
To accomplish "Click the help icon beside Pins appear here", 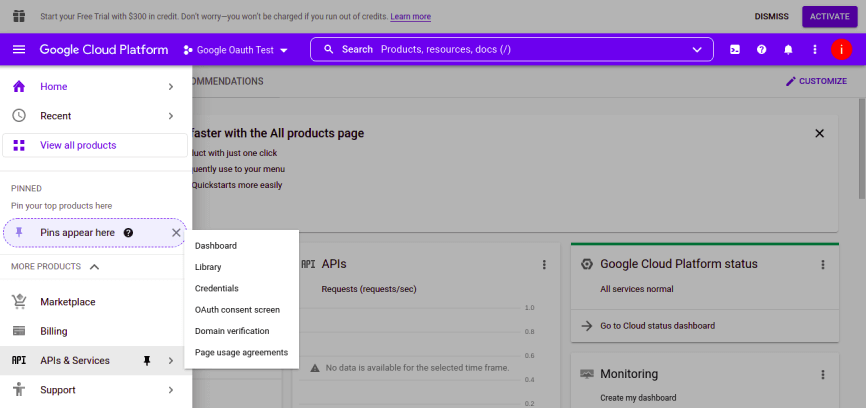I will coord(128,233).
